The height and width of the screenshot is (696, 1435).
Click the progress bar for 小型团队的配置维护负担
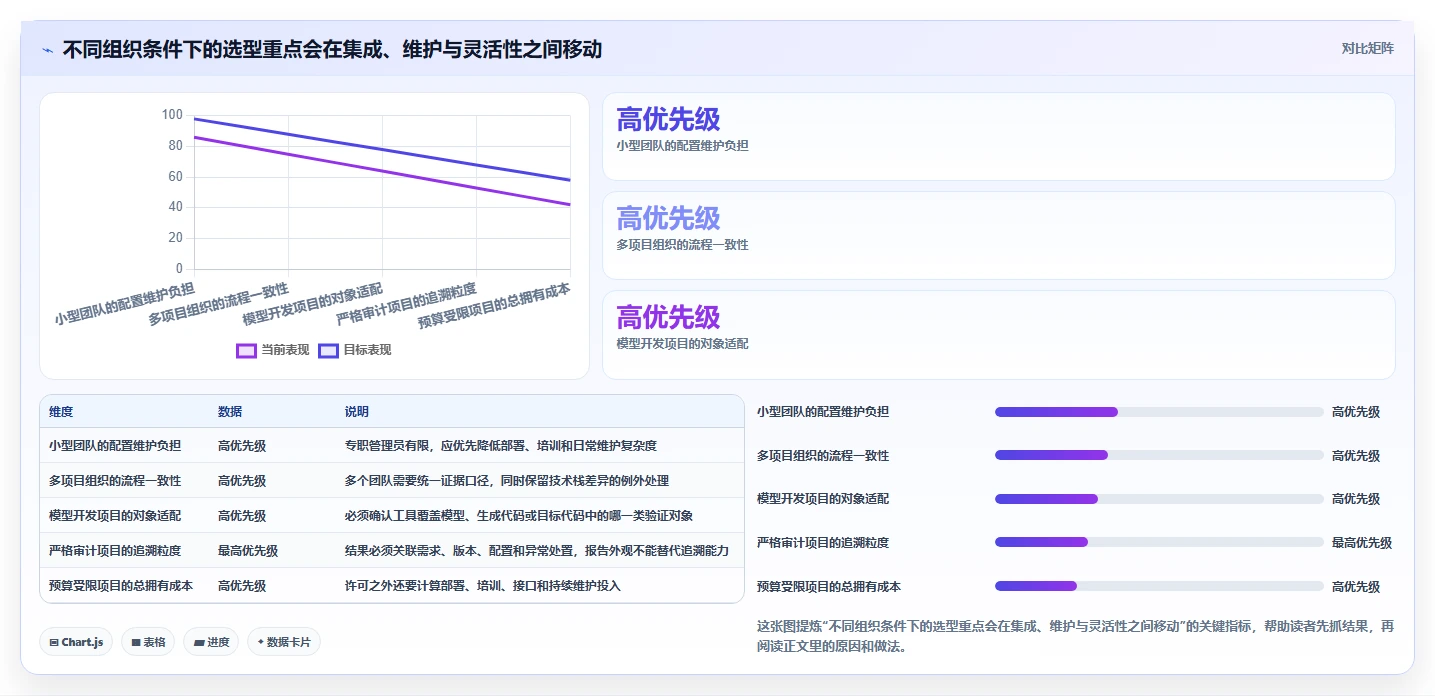point(1159,412)
